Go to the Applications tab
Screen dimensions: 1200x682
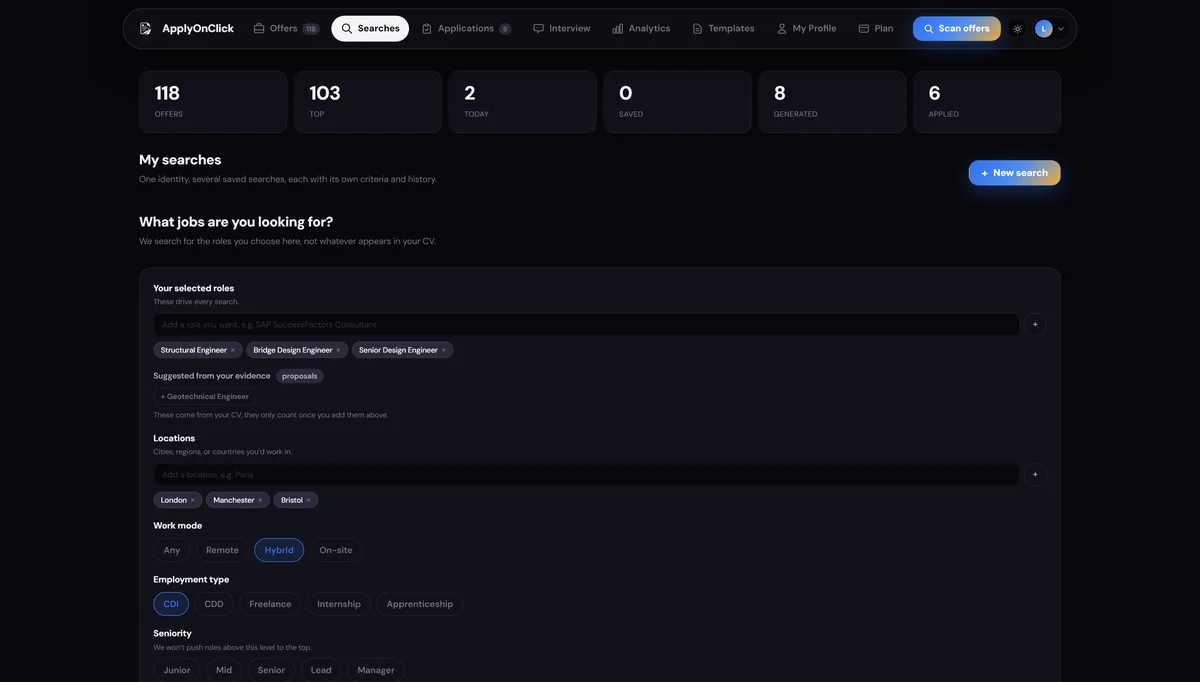[466, 29]
